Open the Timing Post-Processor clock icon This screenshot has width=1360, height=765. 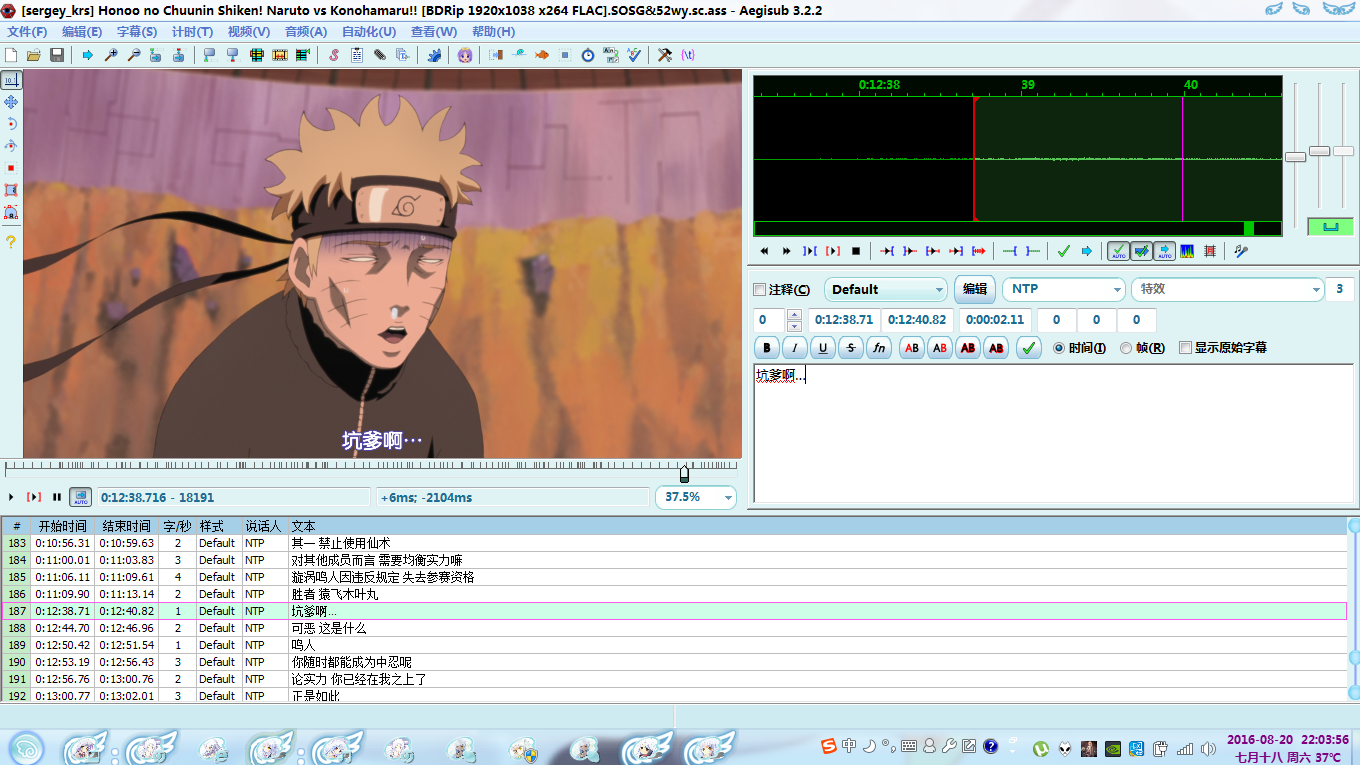point(588,55)
